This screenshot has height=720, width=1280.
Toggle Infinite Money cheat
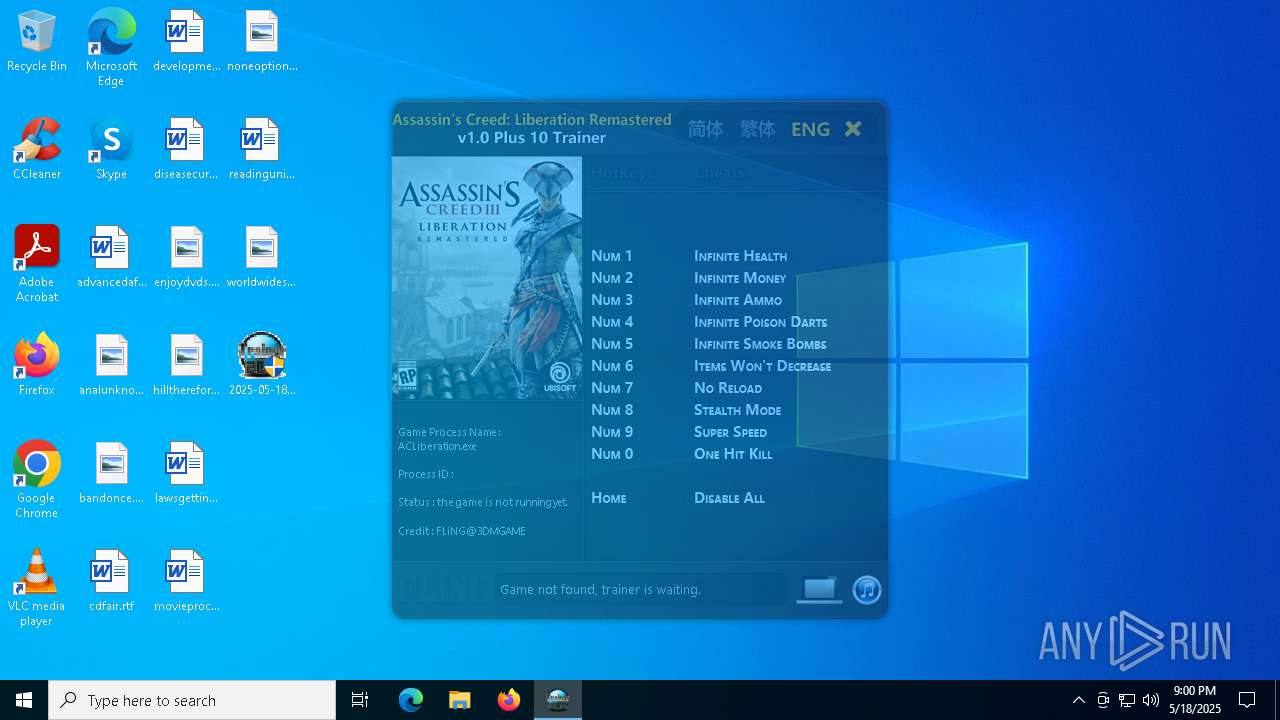coord(740,278)
